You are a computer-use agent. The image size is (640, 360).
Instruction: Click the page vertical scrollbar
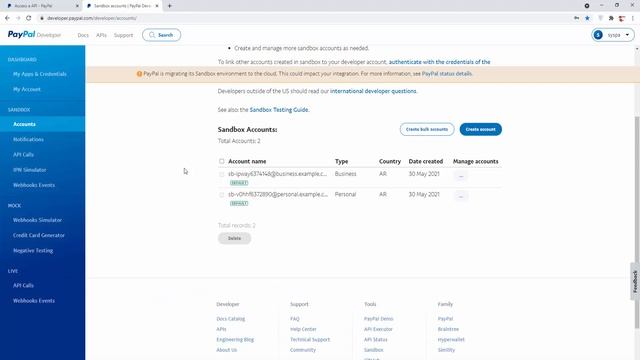[637, 222]
